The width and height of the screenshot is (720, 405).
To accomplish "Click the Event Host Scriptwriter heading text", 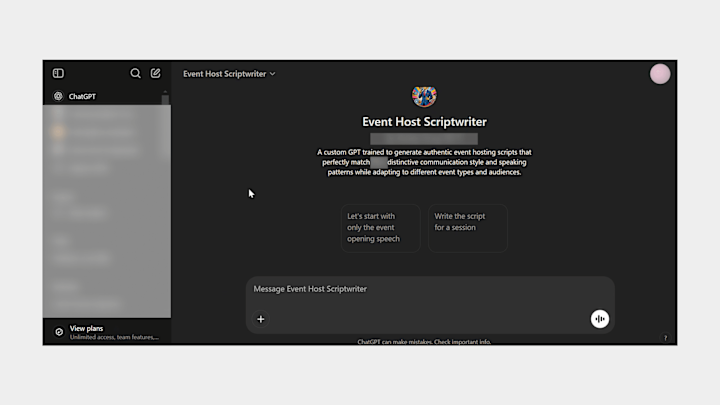I will point(424,122).
